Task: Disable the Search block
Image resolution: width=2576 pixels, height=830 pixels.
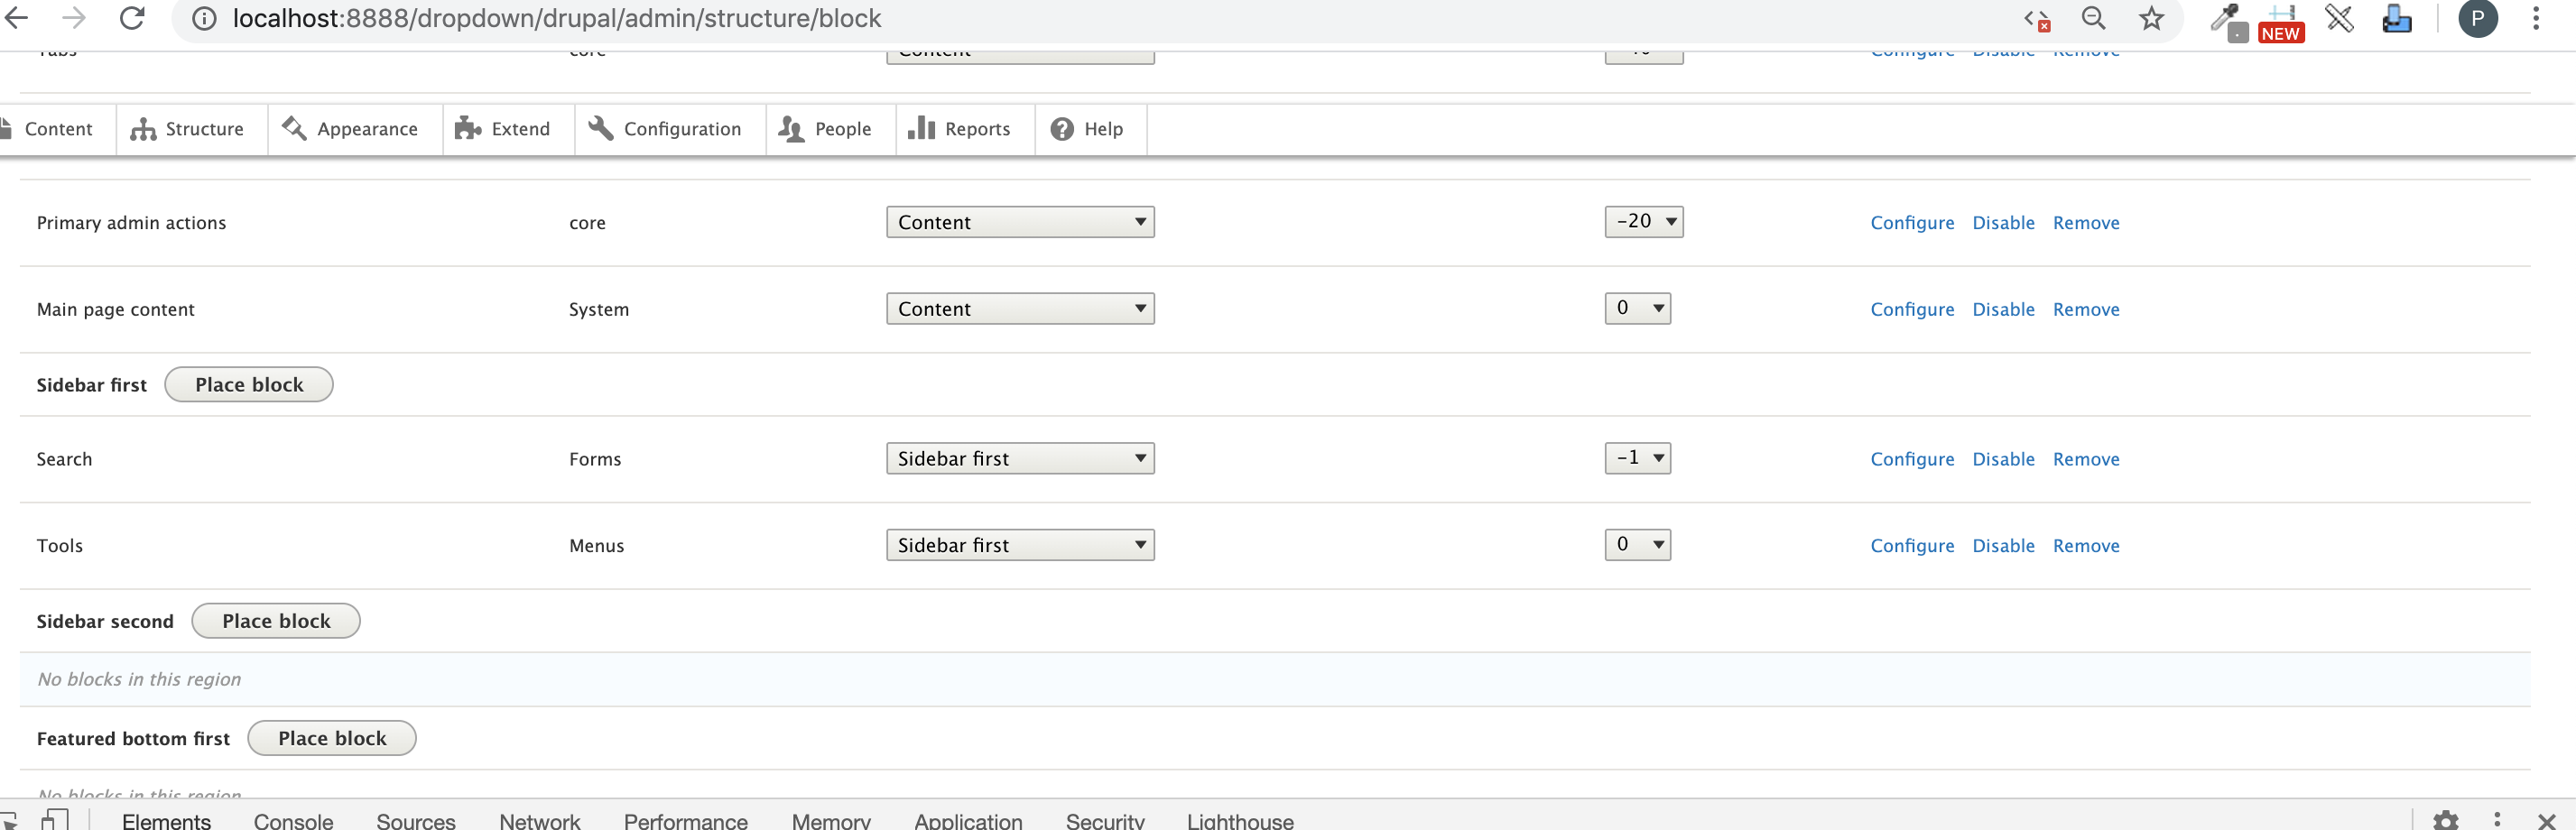Action: tap(2004, 458)
